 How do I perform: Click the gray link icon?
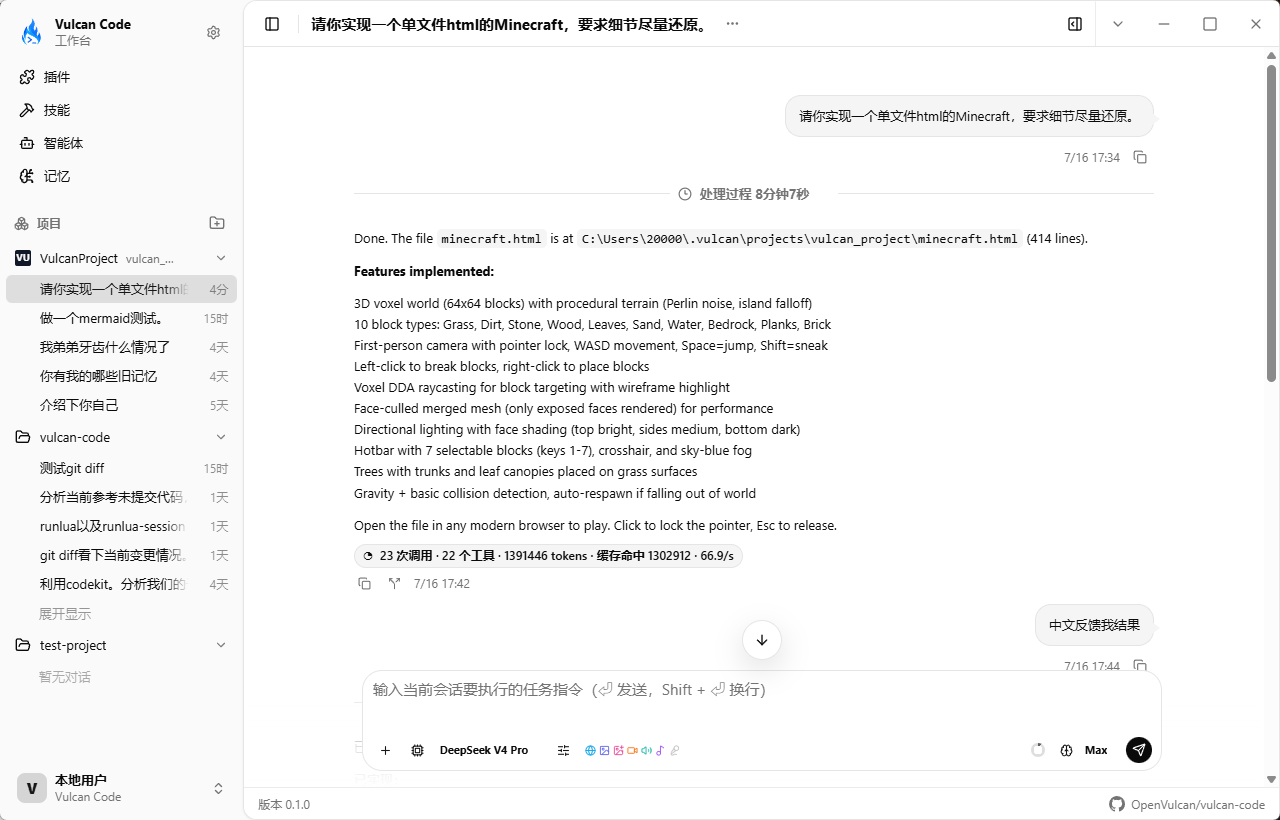tap(675, 751)
